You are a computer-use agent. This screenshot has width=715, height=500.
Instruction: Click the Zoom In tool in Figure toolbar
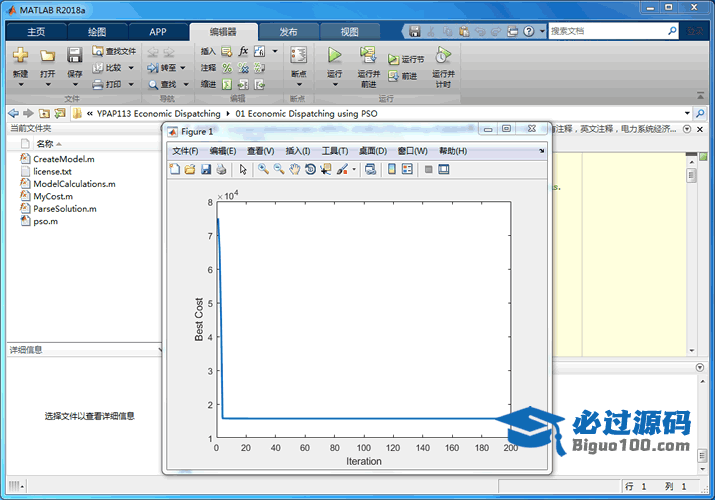263,169
